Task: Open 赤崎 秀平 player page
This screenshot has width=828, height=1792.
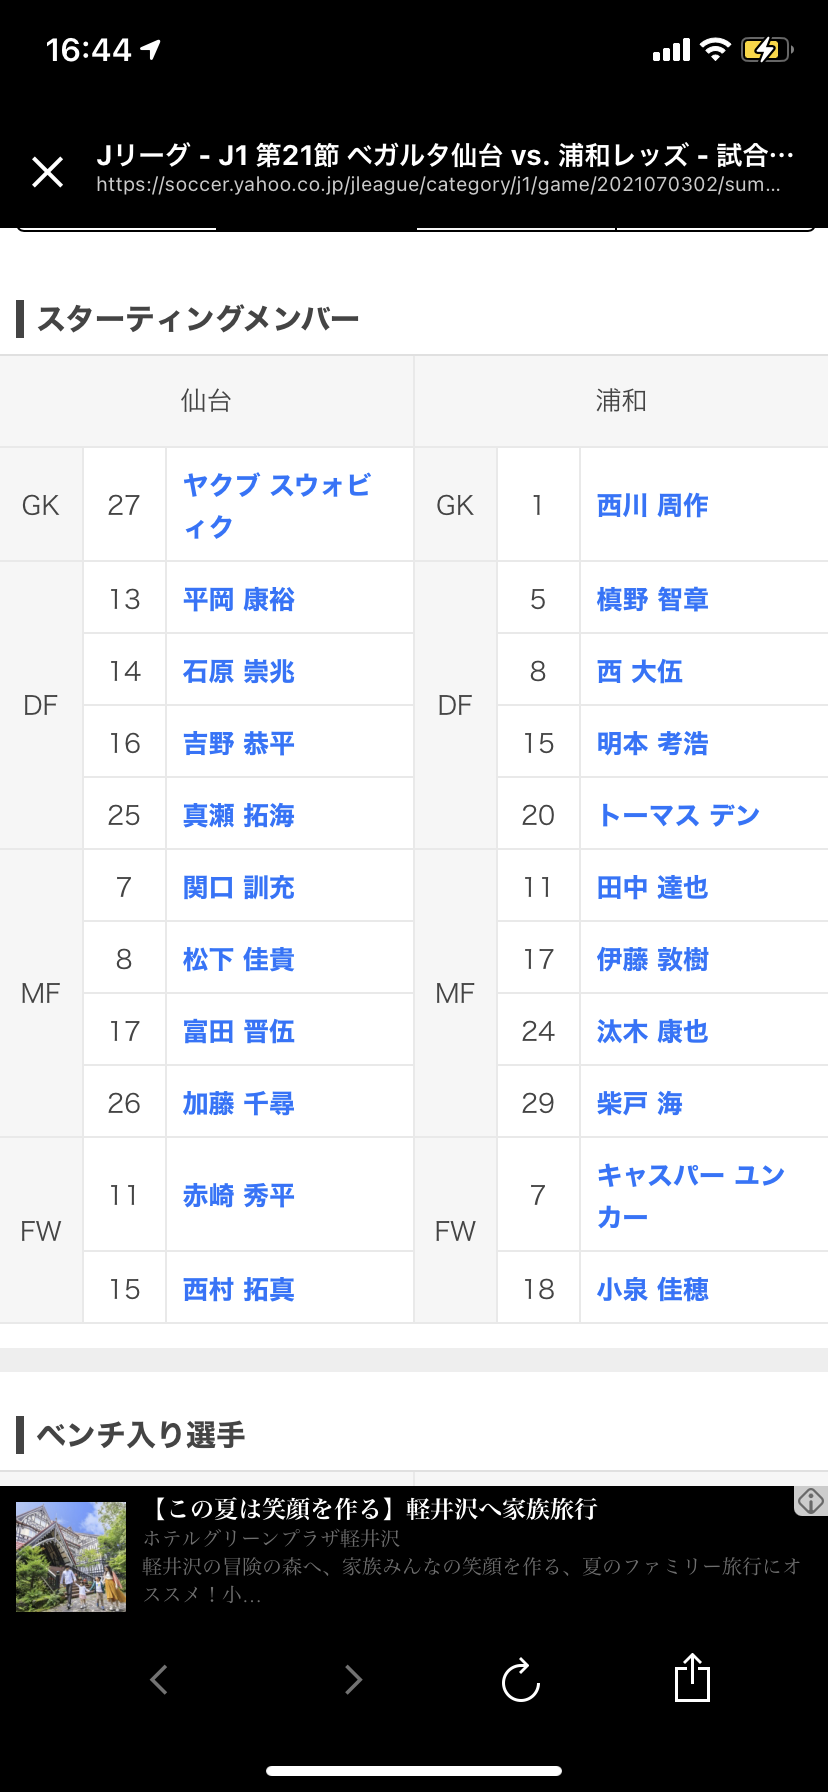Action: tap(238, 1196)
